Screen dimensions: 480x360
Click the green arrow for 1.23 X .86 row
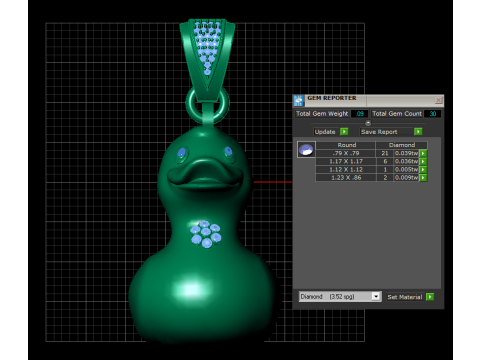(423, 178)
